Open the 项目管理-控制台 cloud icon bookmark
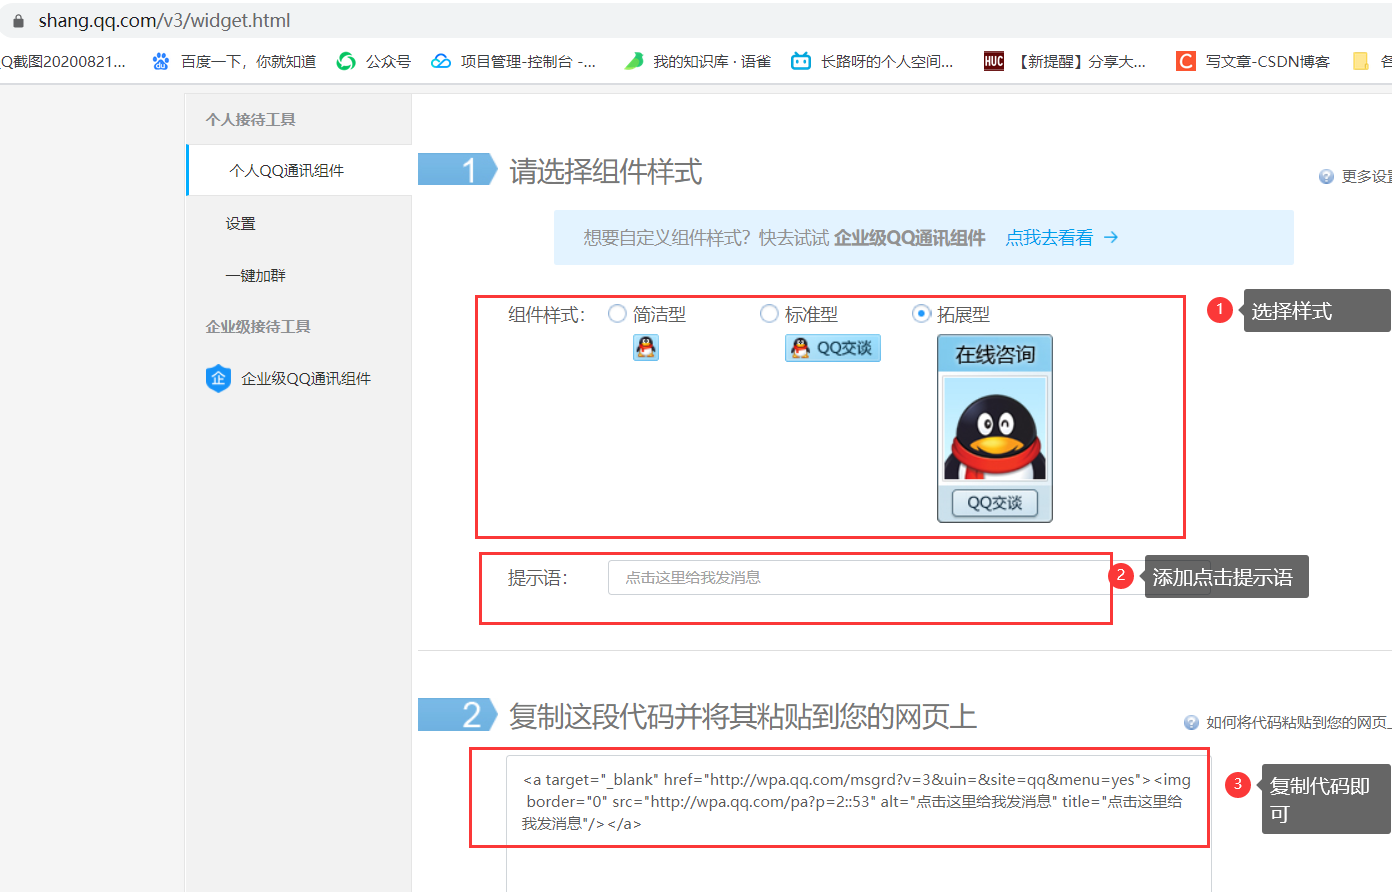 point(441,61)
